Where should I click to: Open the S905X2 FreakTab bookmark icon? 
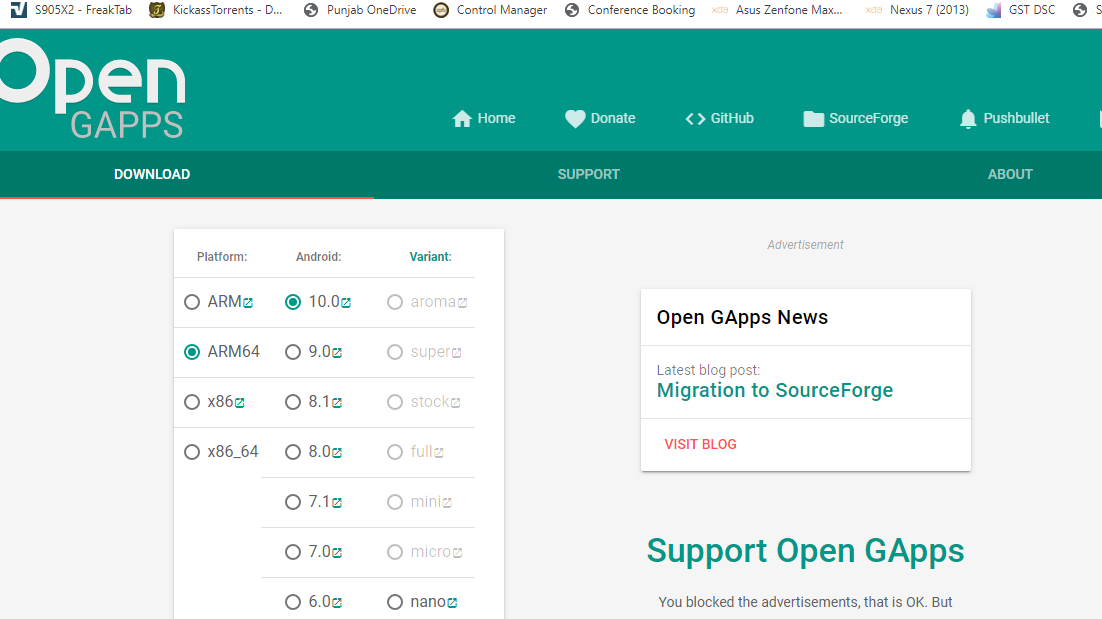tap(18, 10)
